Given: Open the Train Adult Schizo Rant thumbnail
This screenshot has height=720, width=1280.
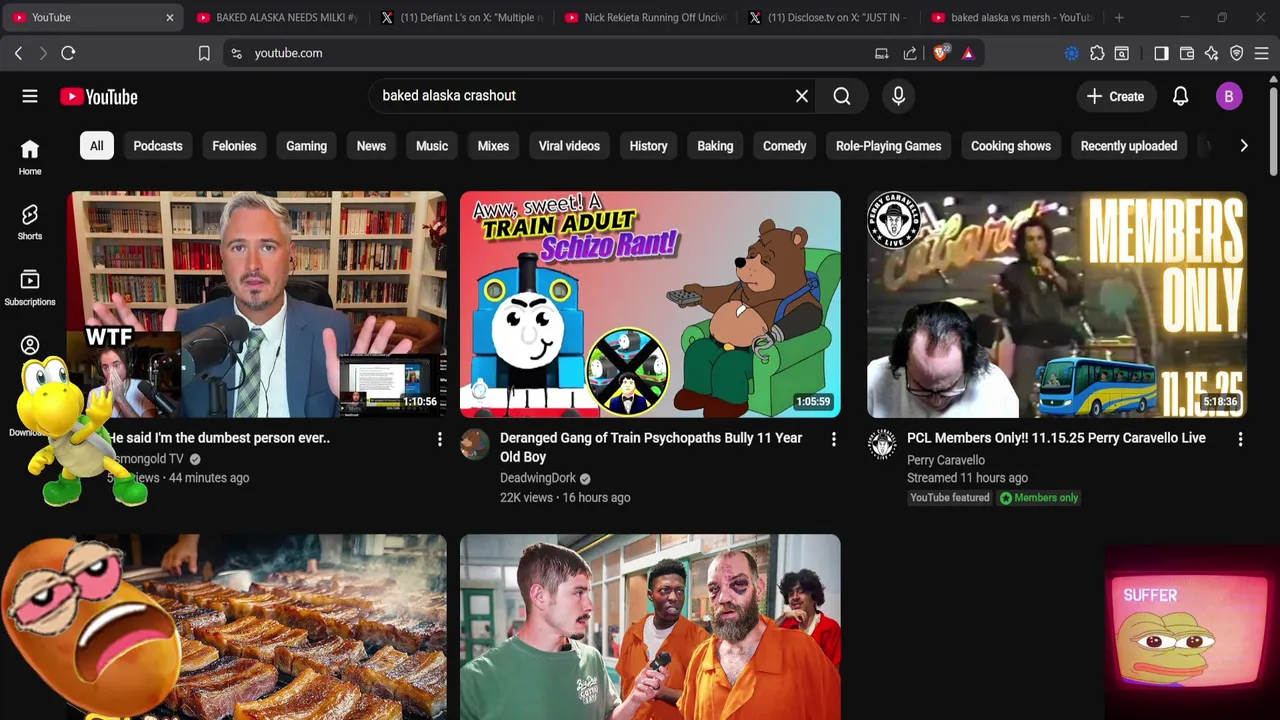Looking at the screenshot, I should (650, 304).
